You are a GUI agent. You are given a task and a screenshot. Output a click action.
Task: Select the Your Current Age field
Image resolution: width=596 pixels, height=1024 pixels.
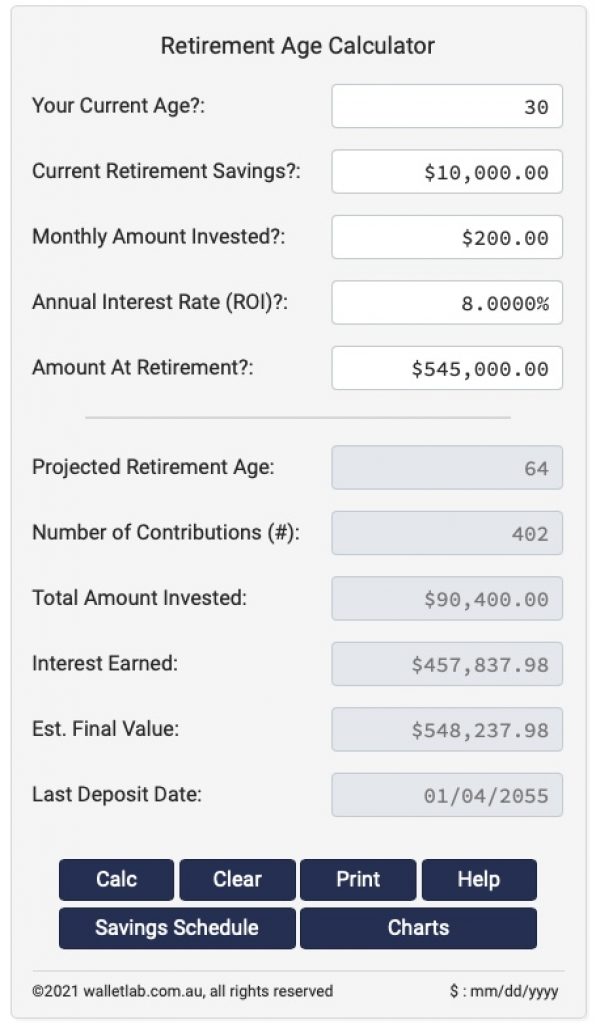[x=447, y=106]
